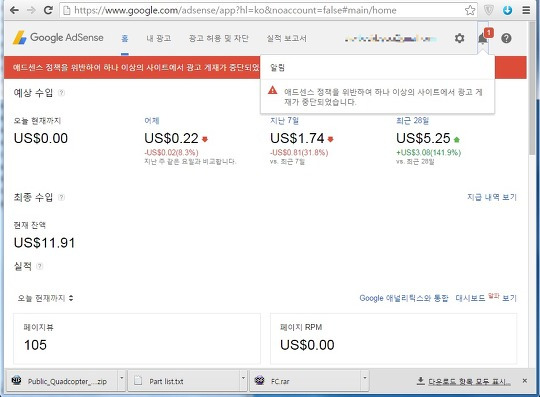This screenshot has width=540, height=397.
Task: Click the Google AdSense logo
Action: tap(58, 38)
